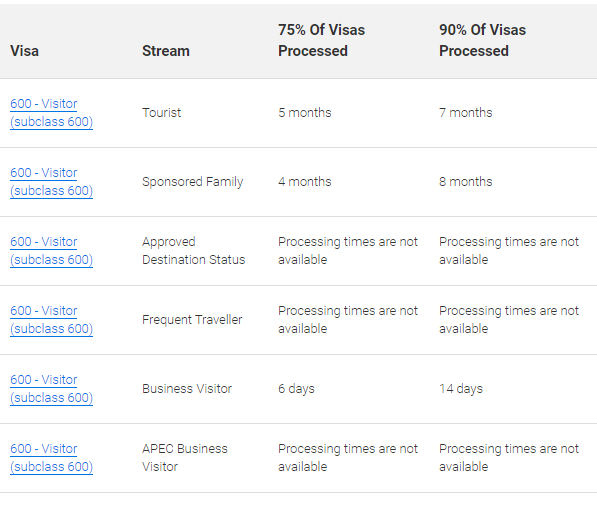Select the APEC Business Visitor stream cell
The width and height of the screenshot is (597, 506).
(185, 458)
